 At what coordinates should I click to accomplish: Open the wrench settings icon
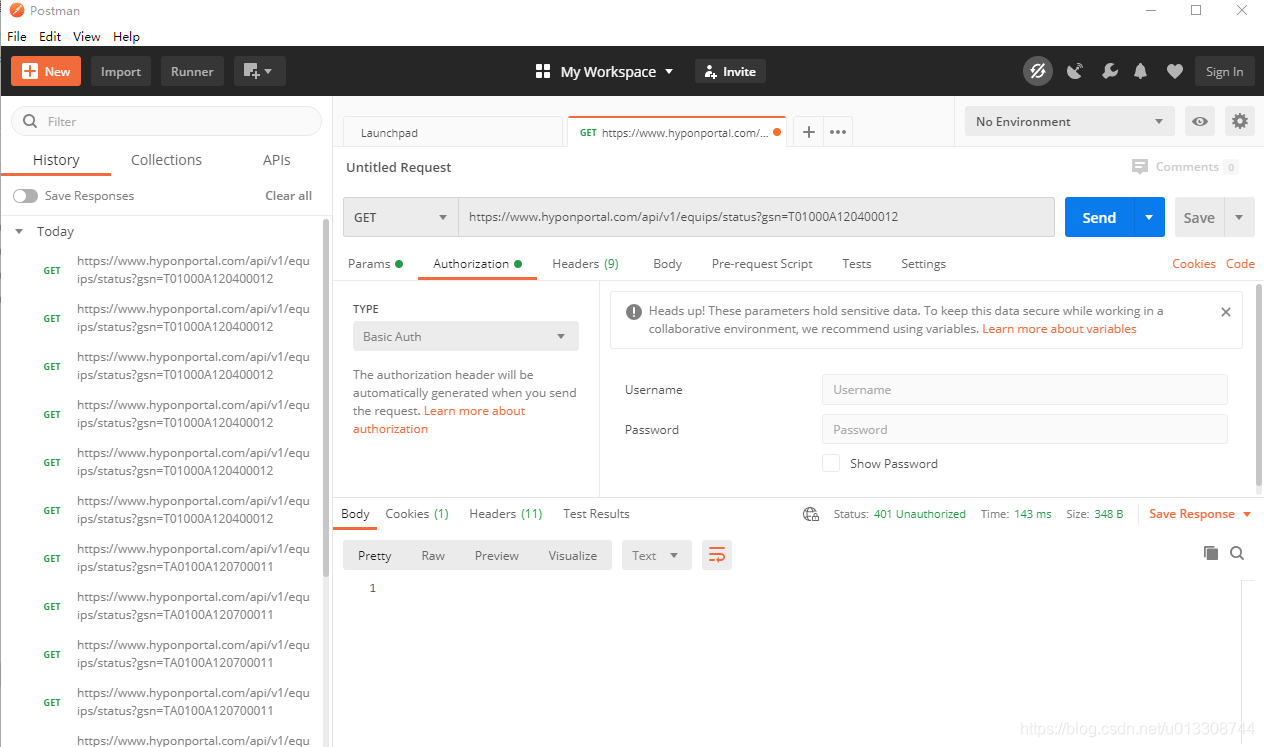[x=1109, y=71]
